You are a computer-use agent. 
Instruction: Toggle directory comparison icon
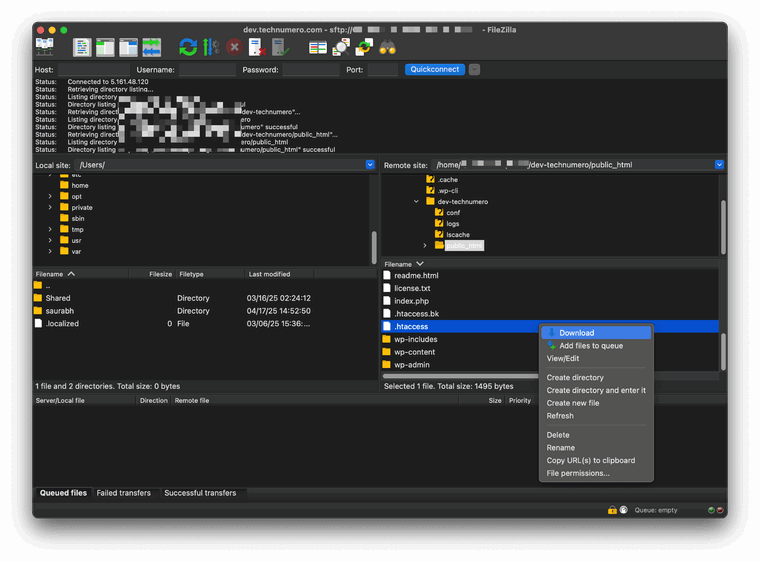341,48
